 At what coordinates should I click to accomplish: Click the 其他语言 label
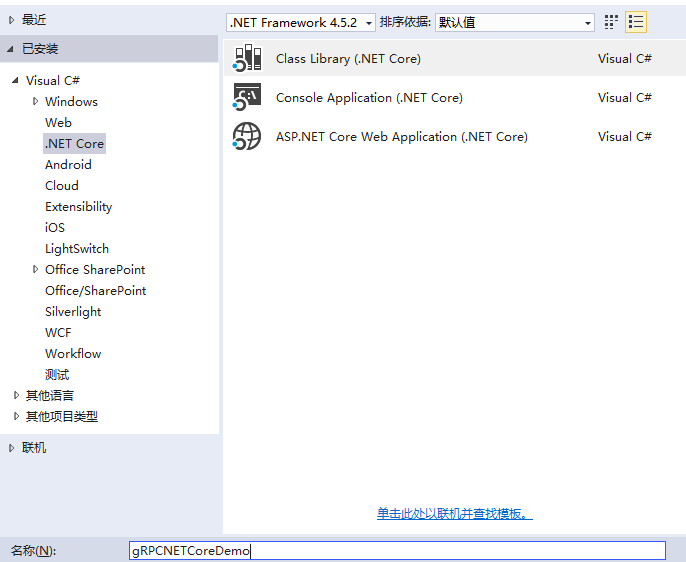(49, 395)
